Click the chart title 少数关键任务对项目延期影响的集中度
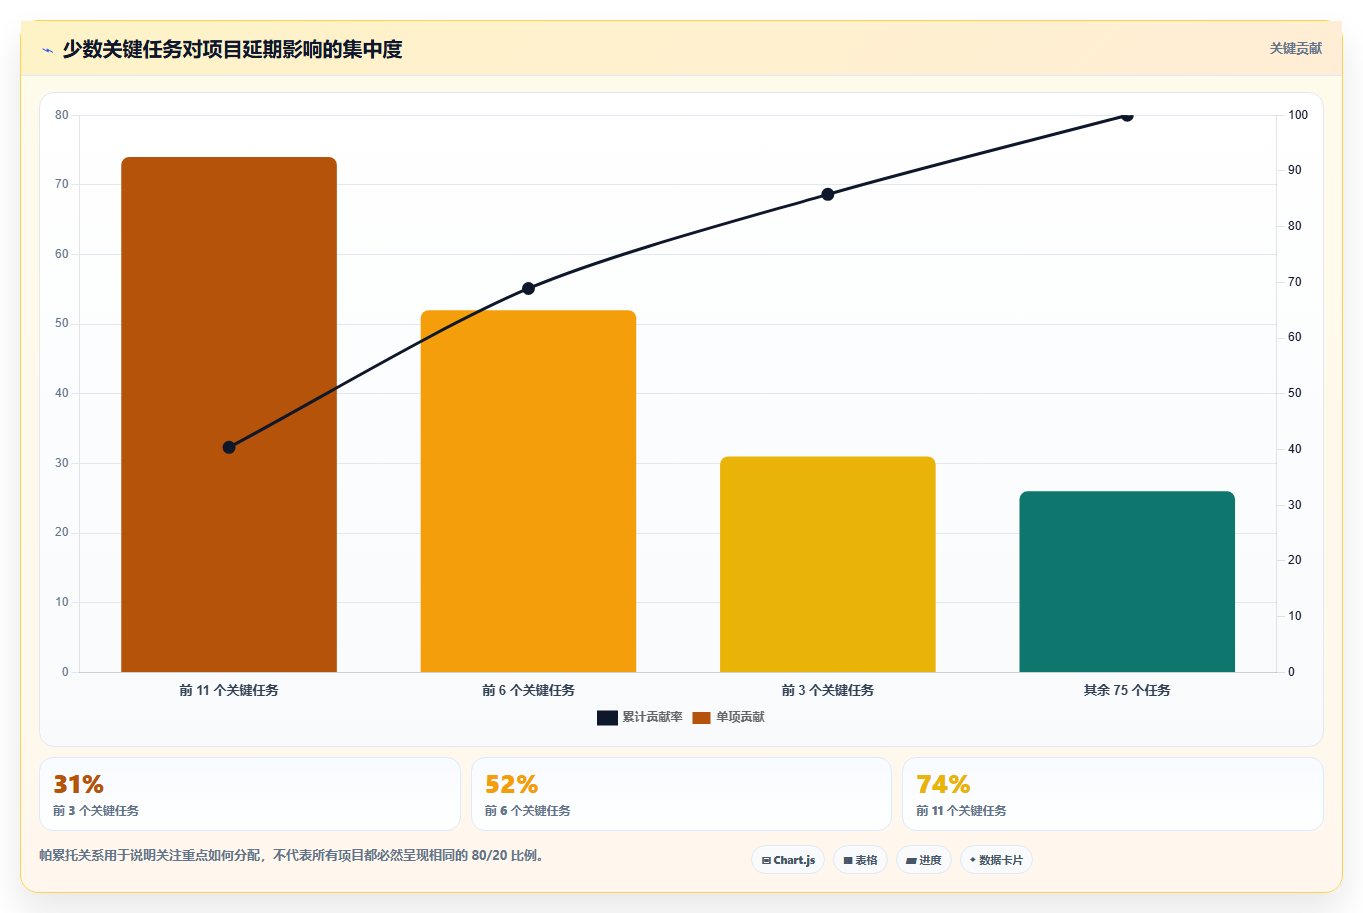This screenshot has width=1363, height=913. coord(232,49)
